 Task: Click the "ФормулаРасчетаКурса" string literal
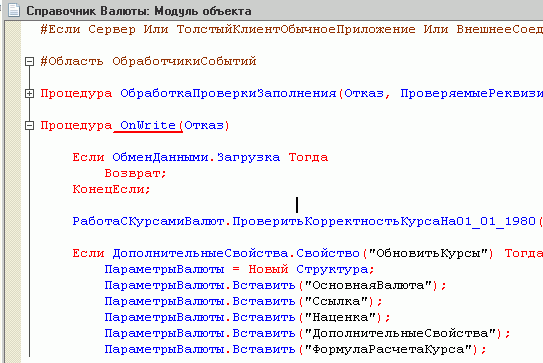[388, 349]
